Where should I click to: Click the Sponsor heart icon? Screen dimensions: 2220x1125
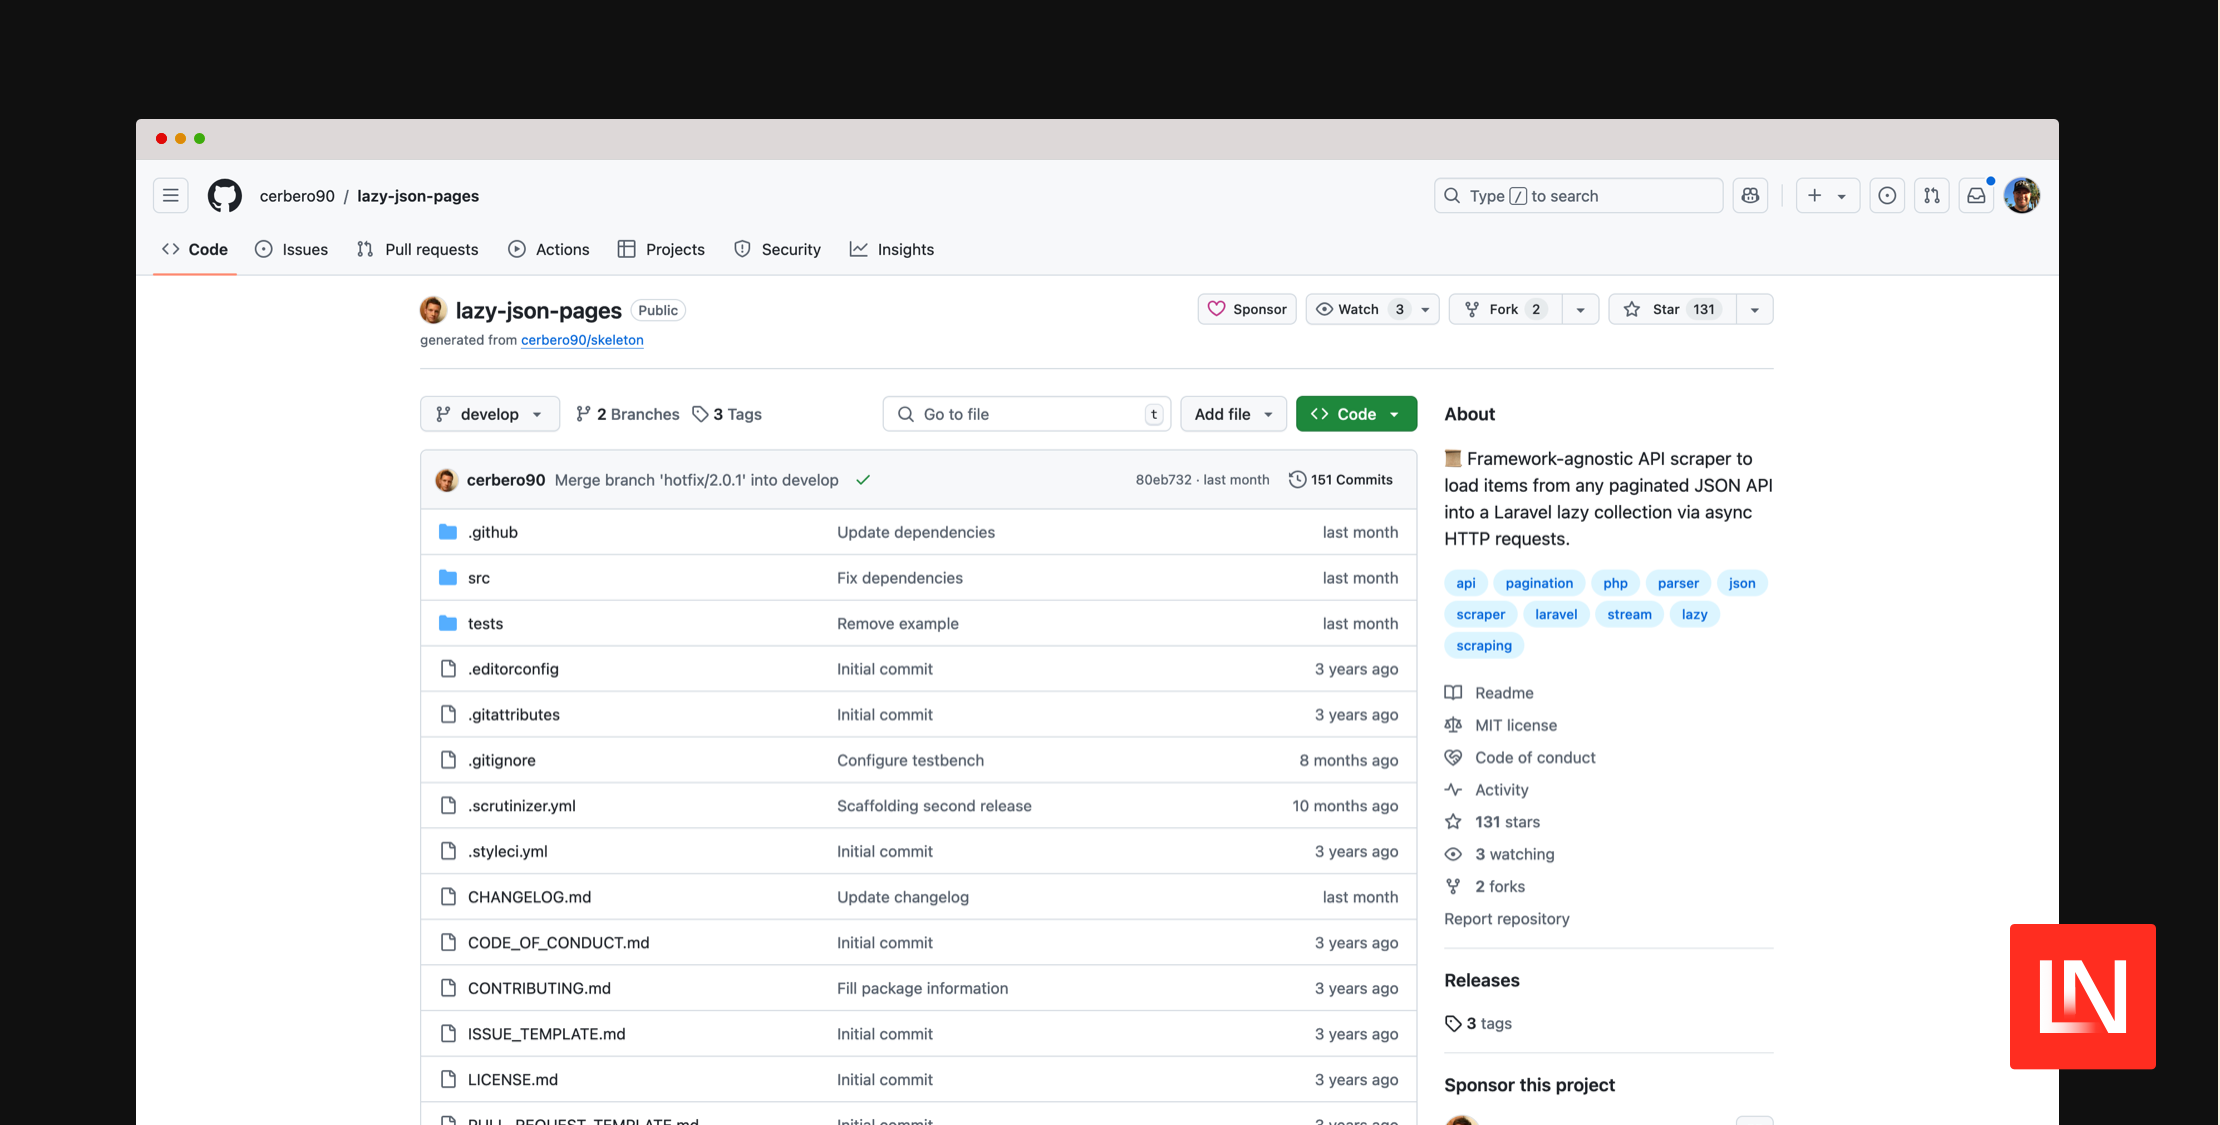(x=1218, y=309)
